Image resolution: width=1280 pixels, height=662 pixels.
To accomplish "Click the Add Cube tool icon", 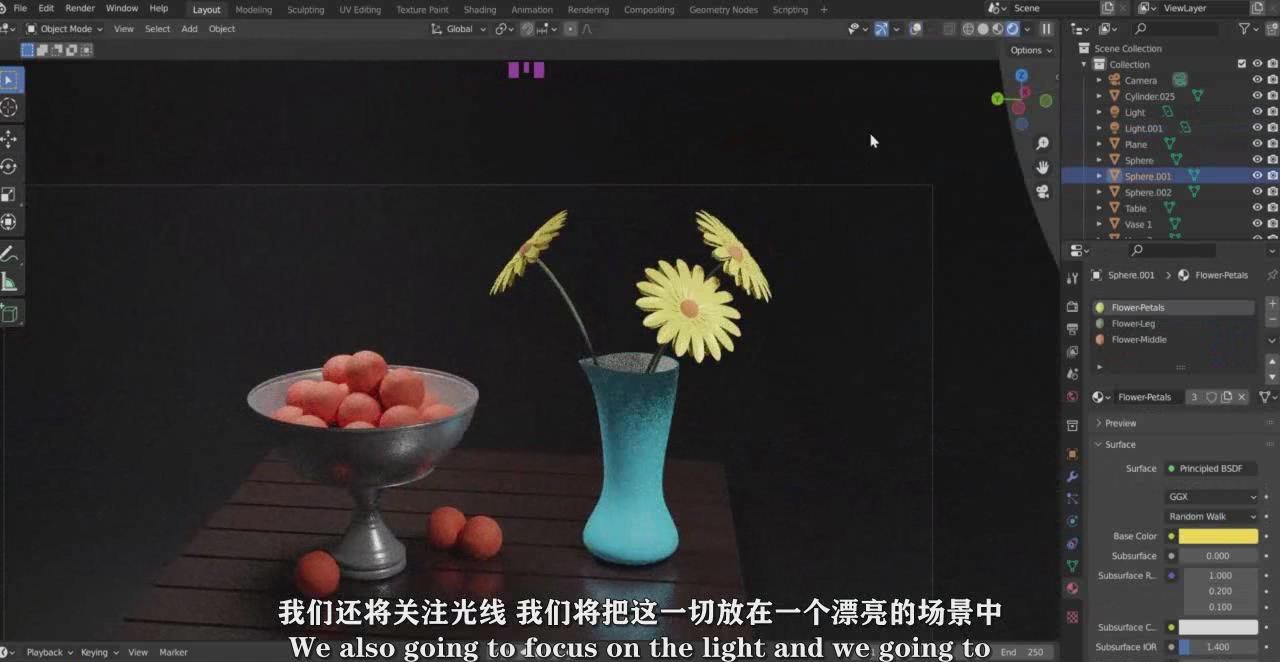I will coord(9,314).
